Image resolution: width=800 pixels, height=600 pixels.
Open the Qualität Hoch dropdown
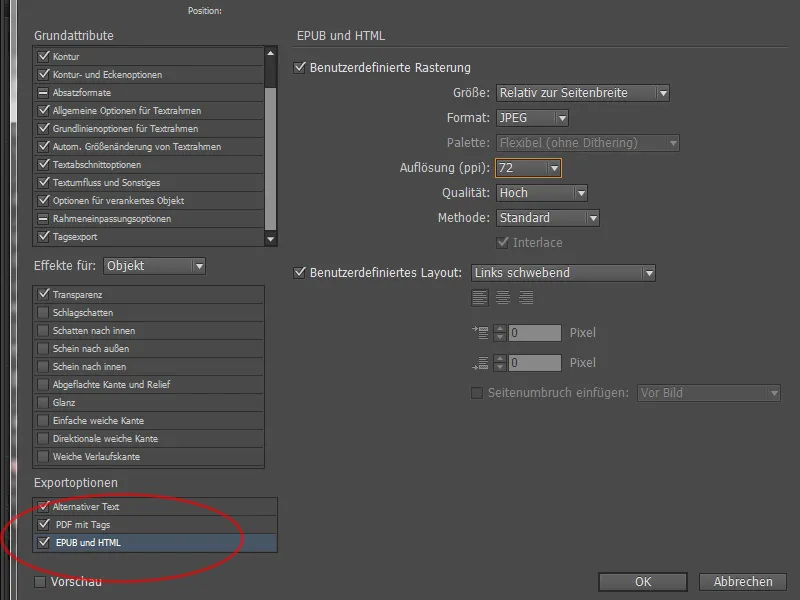[542, 193]
